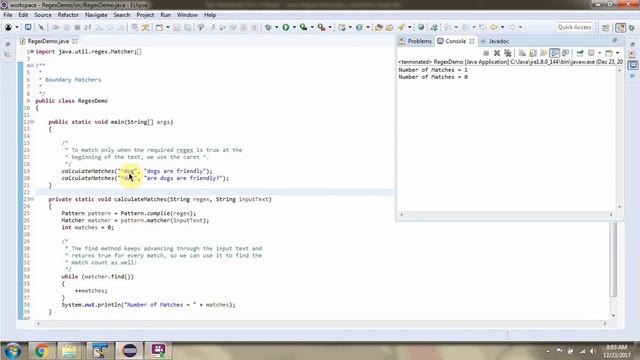The height and width of the screenshot is (360, 640).
Task: Open the Run menu
Action: coord(165,15)
